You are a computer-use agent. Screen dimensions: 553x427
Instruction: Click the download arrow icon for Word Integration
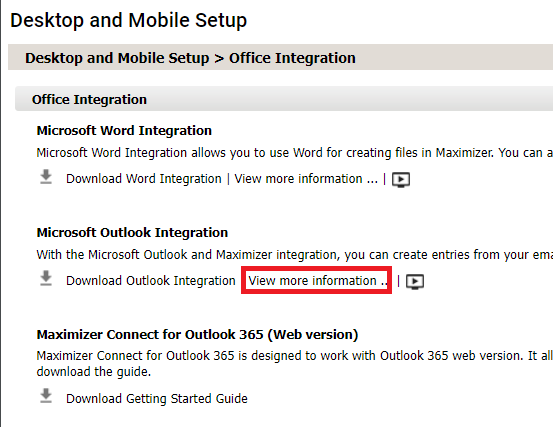coord(46,177)
